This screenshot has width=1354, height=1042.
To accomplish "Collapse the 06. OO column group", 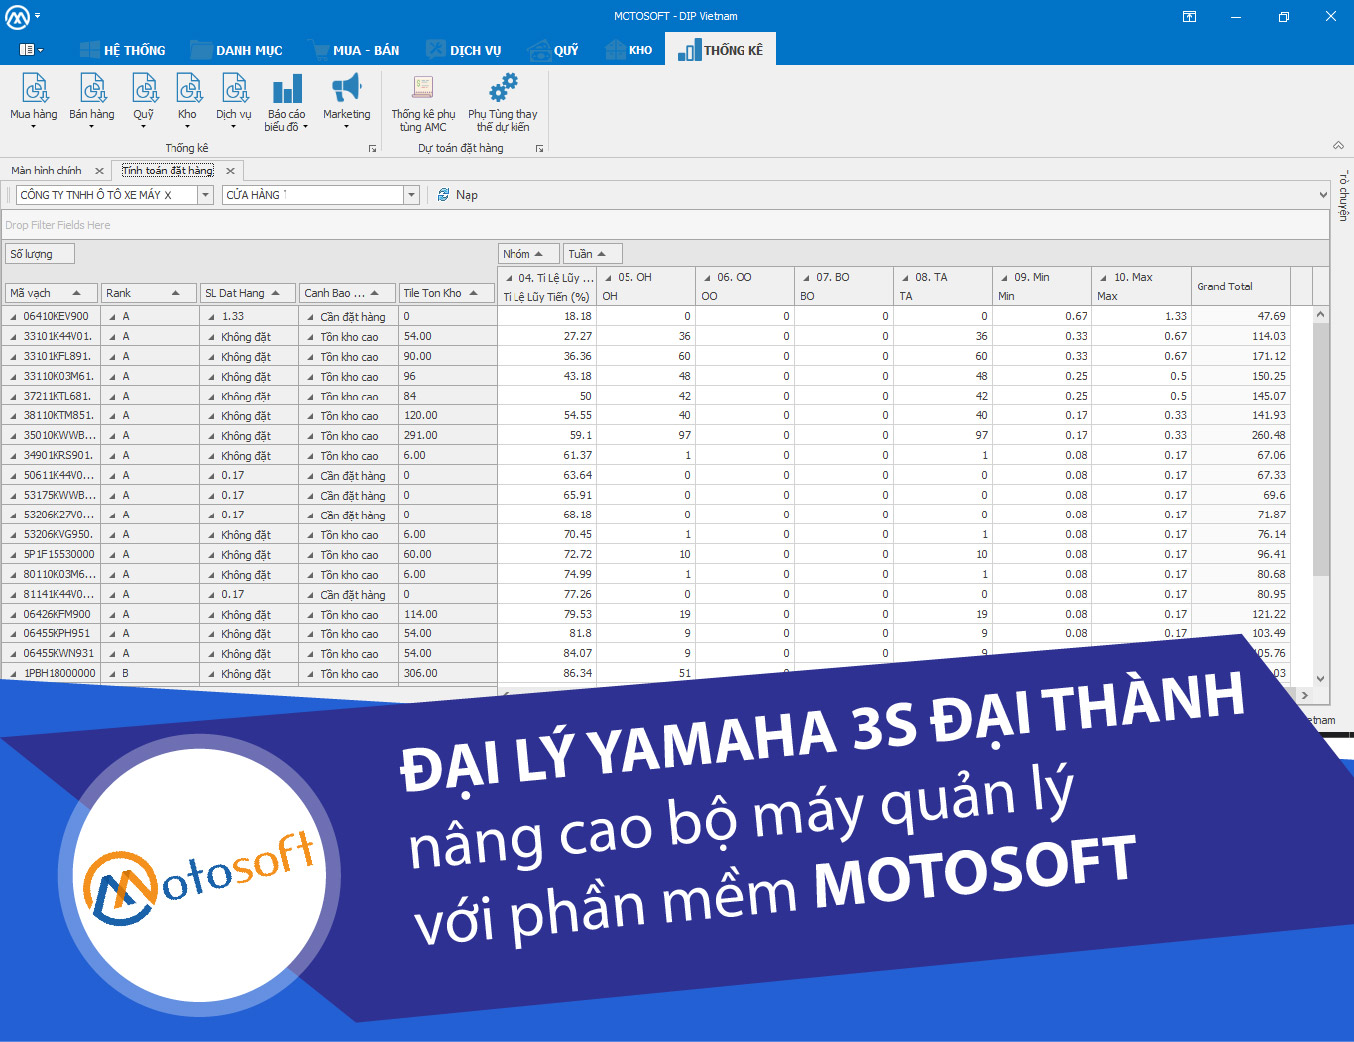I will tap(708, 278).
